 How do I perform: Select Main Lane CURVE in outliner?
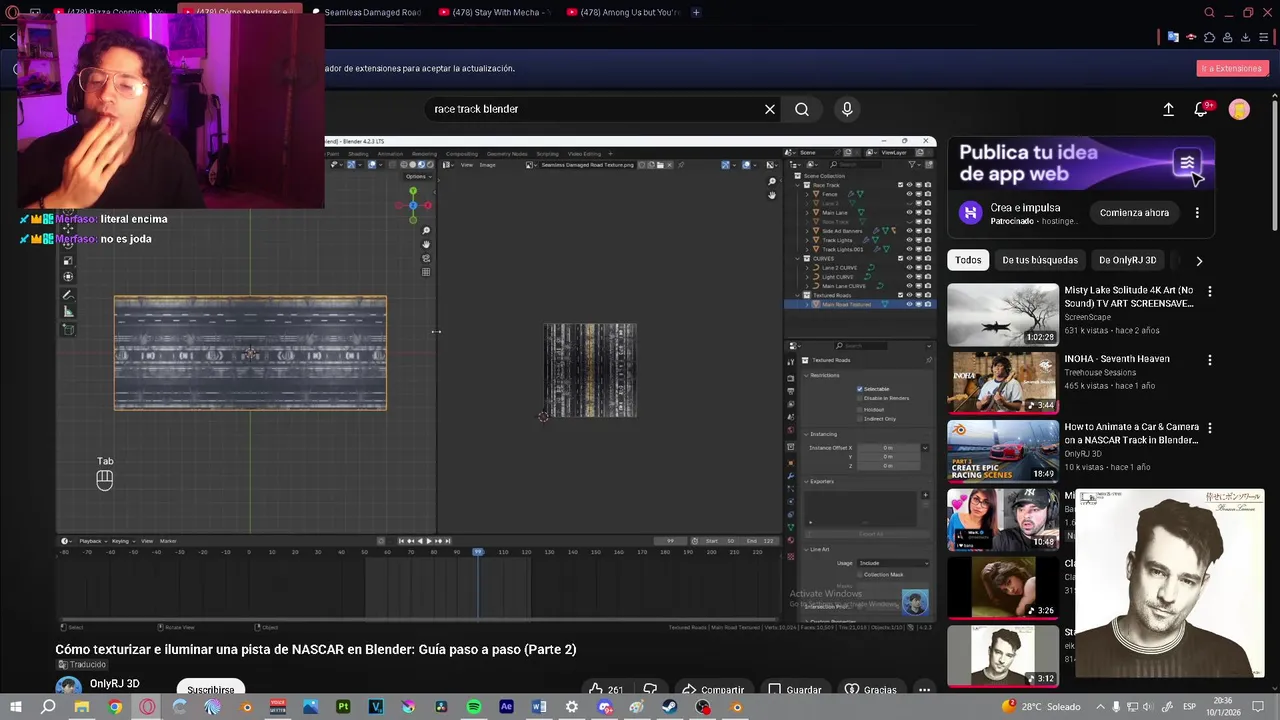click(844, 286)
